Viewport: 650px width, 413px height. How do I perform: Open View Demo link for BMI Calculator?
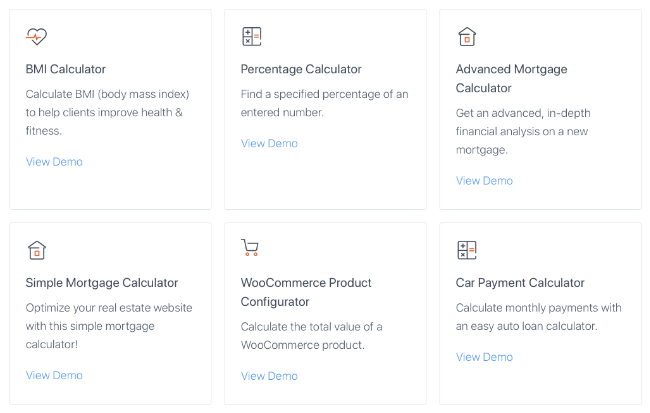tap(54, 162)
